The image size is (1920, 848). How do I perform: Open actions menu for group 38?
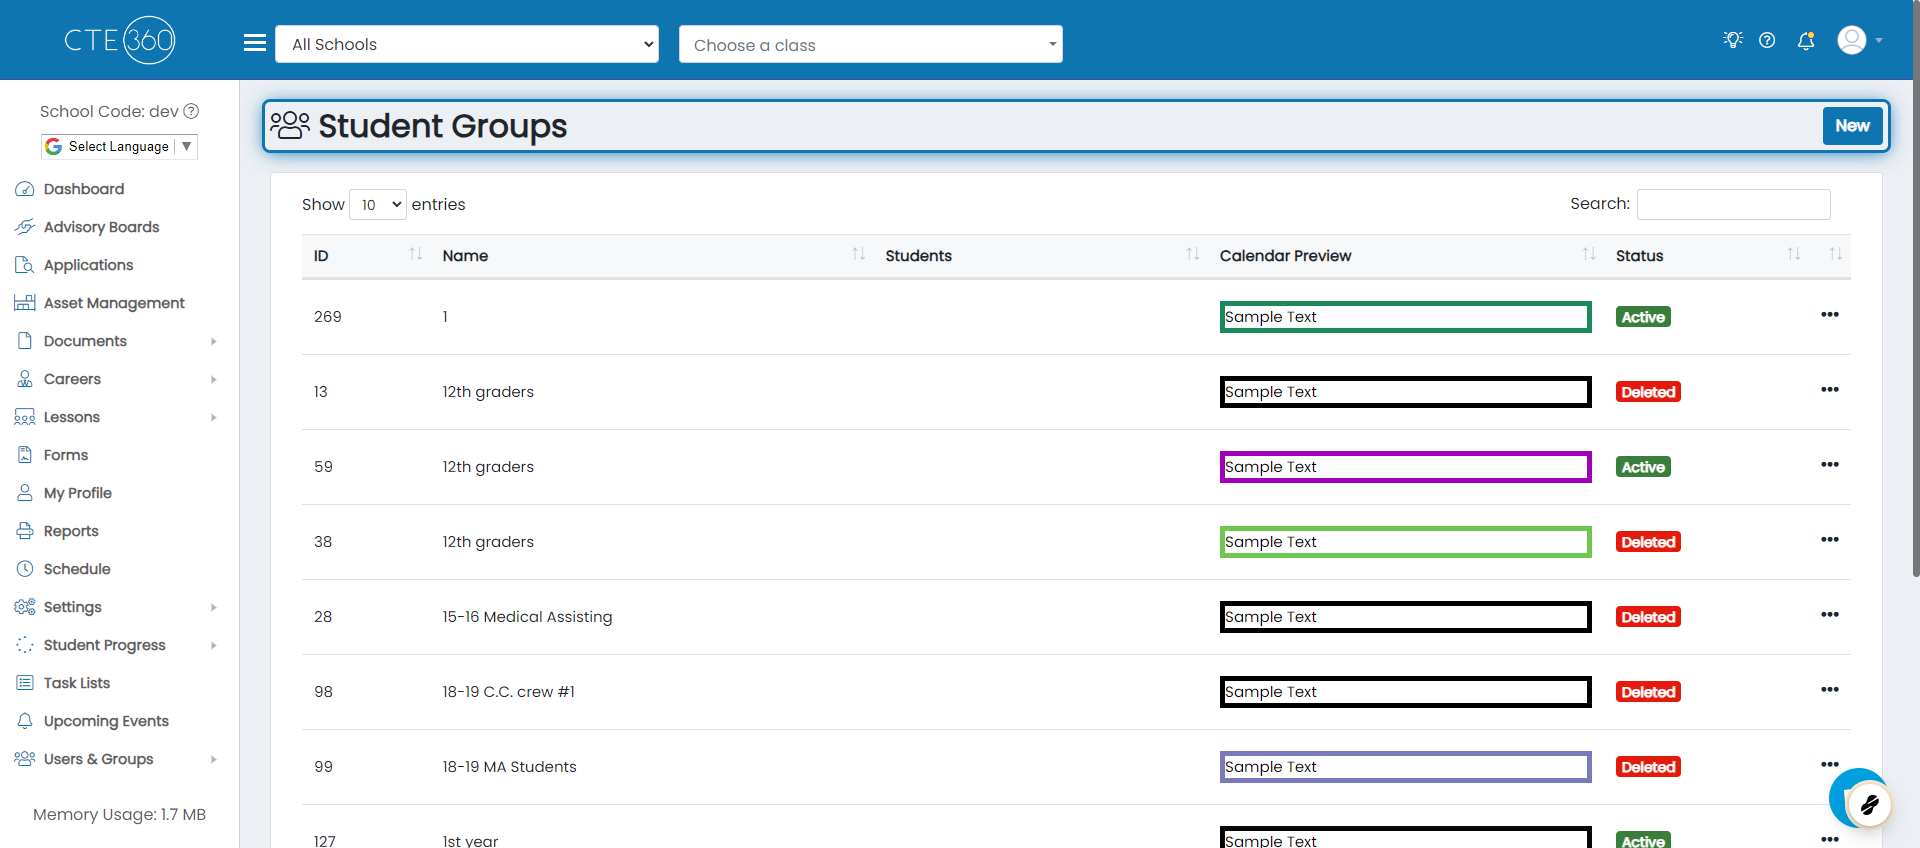1830,540
